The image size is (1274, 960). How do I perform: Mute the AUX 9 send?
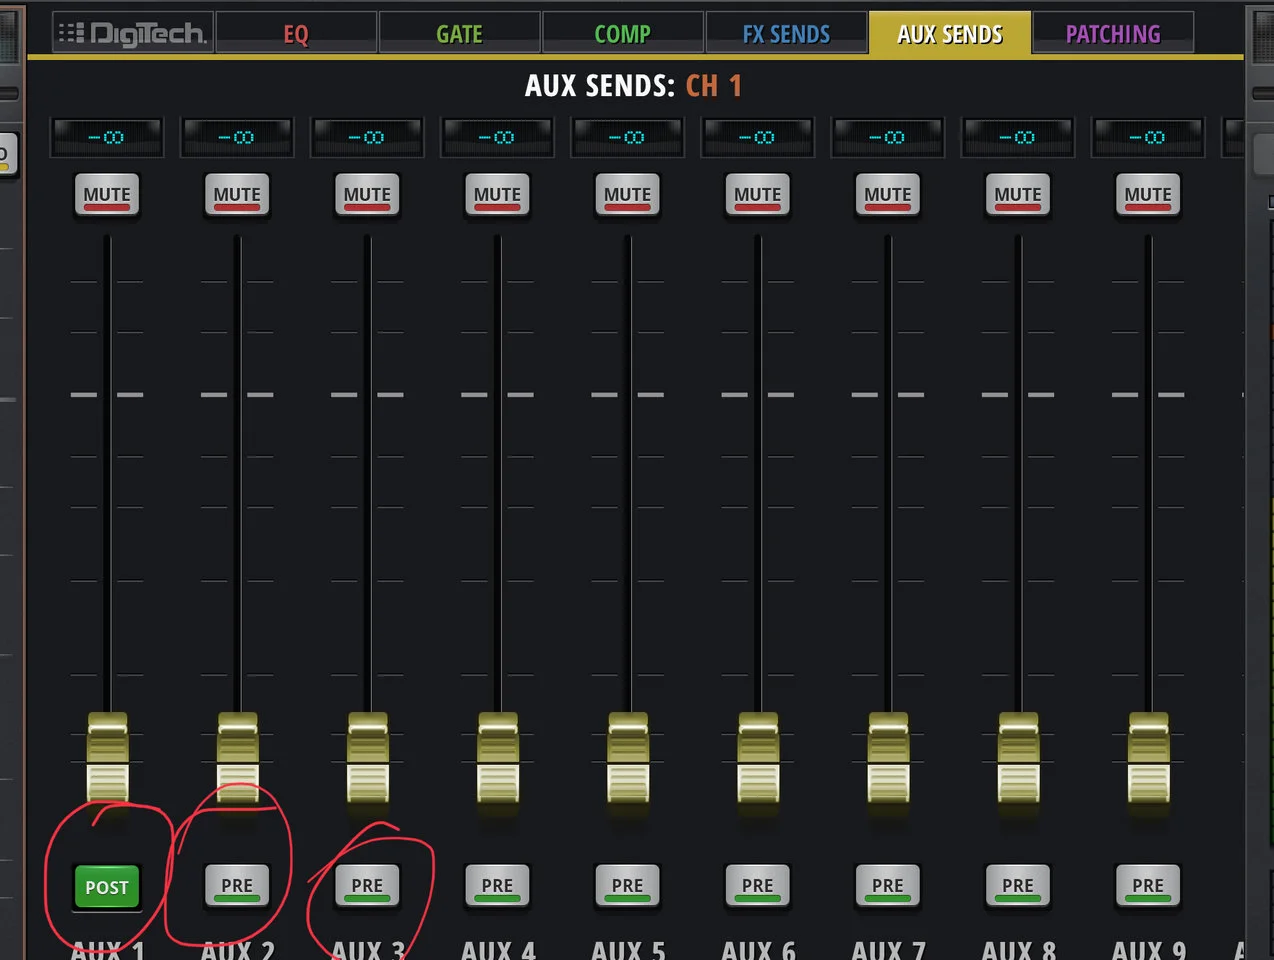tap(1148, 195)
